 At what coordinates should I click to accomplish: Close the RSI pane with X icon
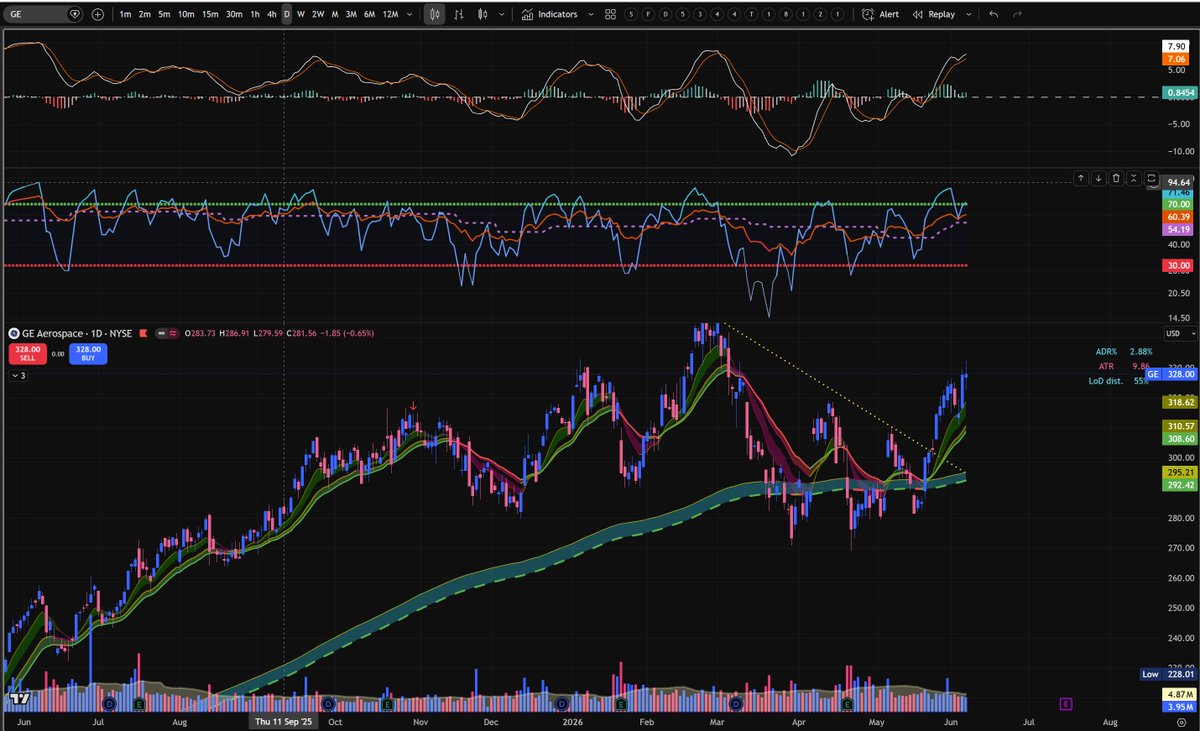1134,178
